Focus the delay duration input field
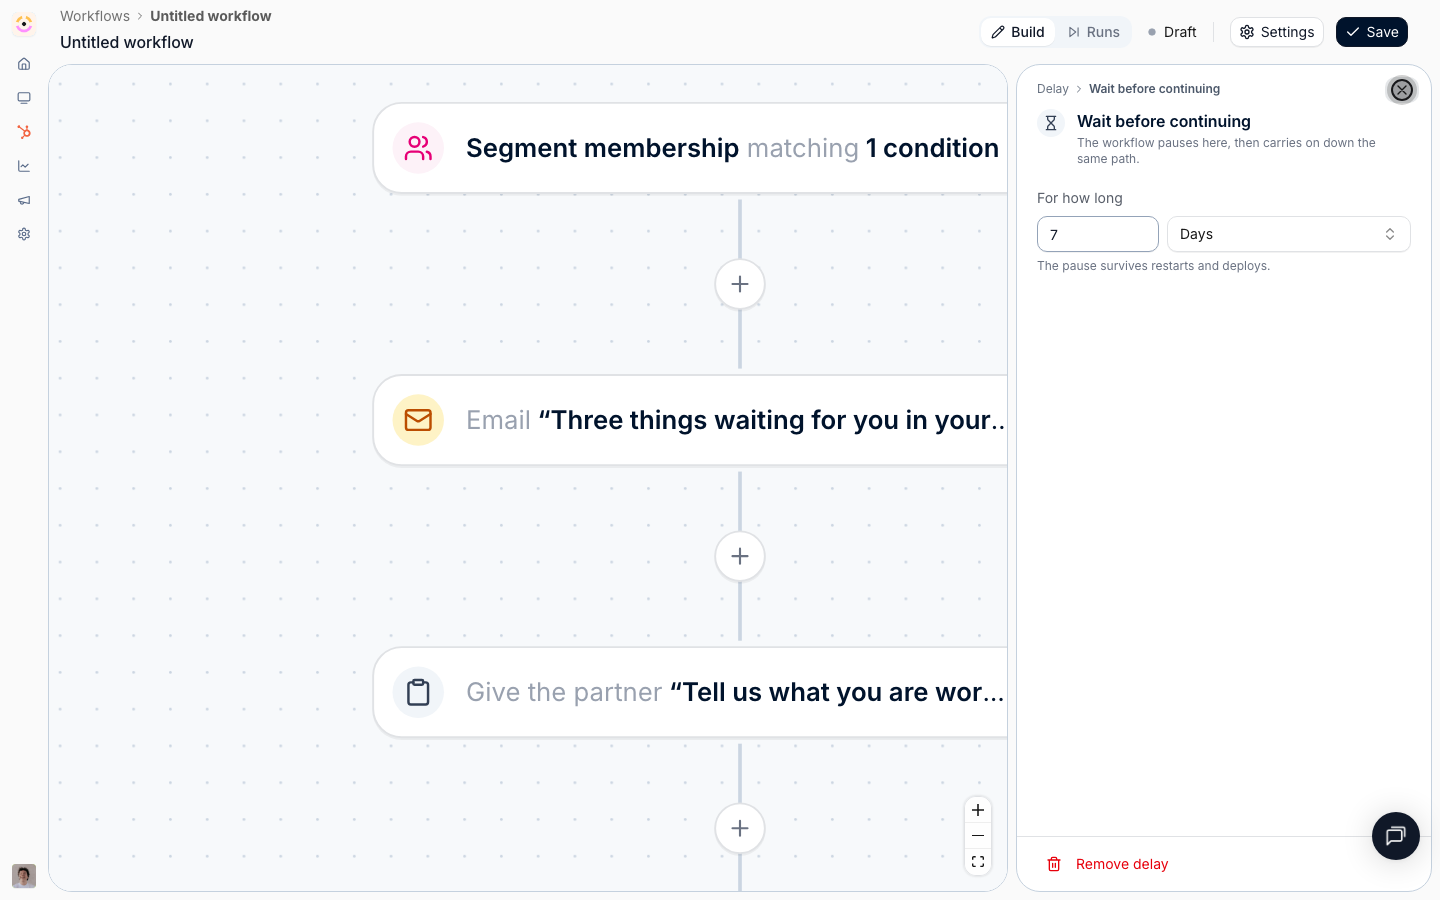Image resolution: width=1440 pixels, height=900 pixels. (x=1098, y=234)
